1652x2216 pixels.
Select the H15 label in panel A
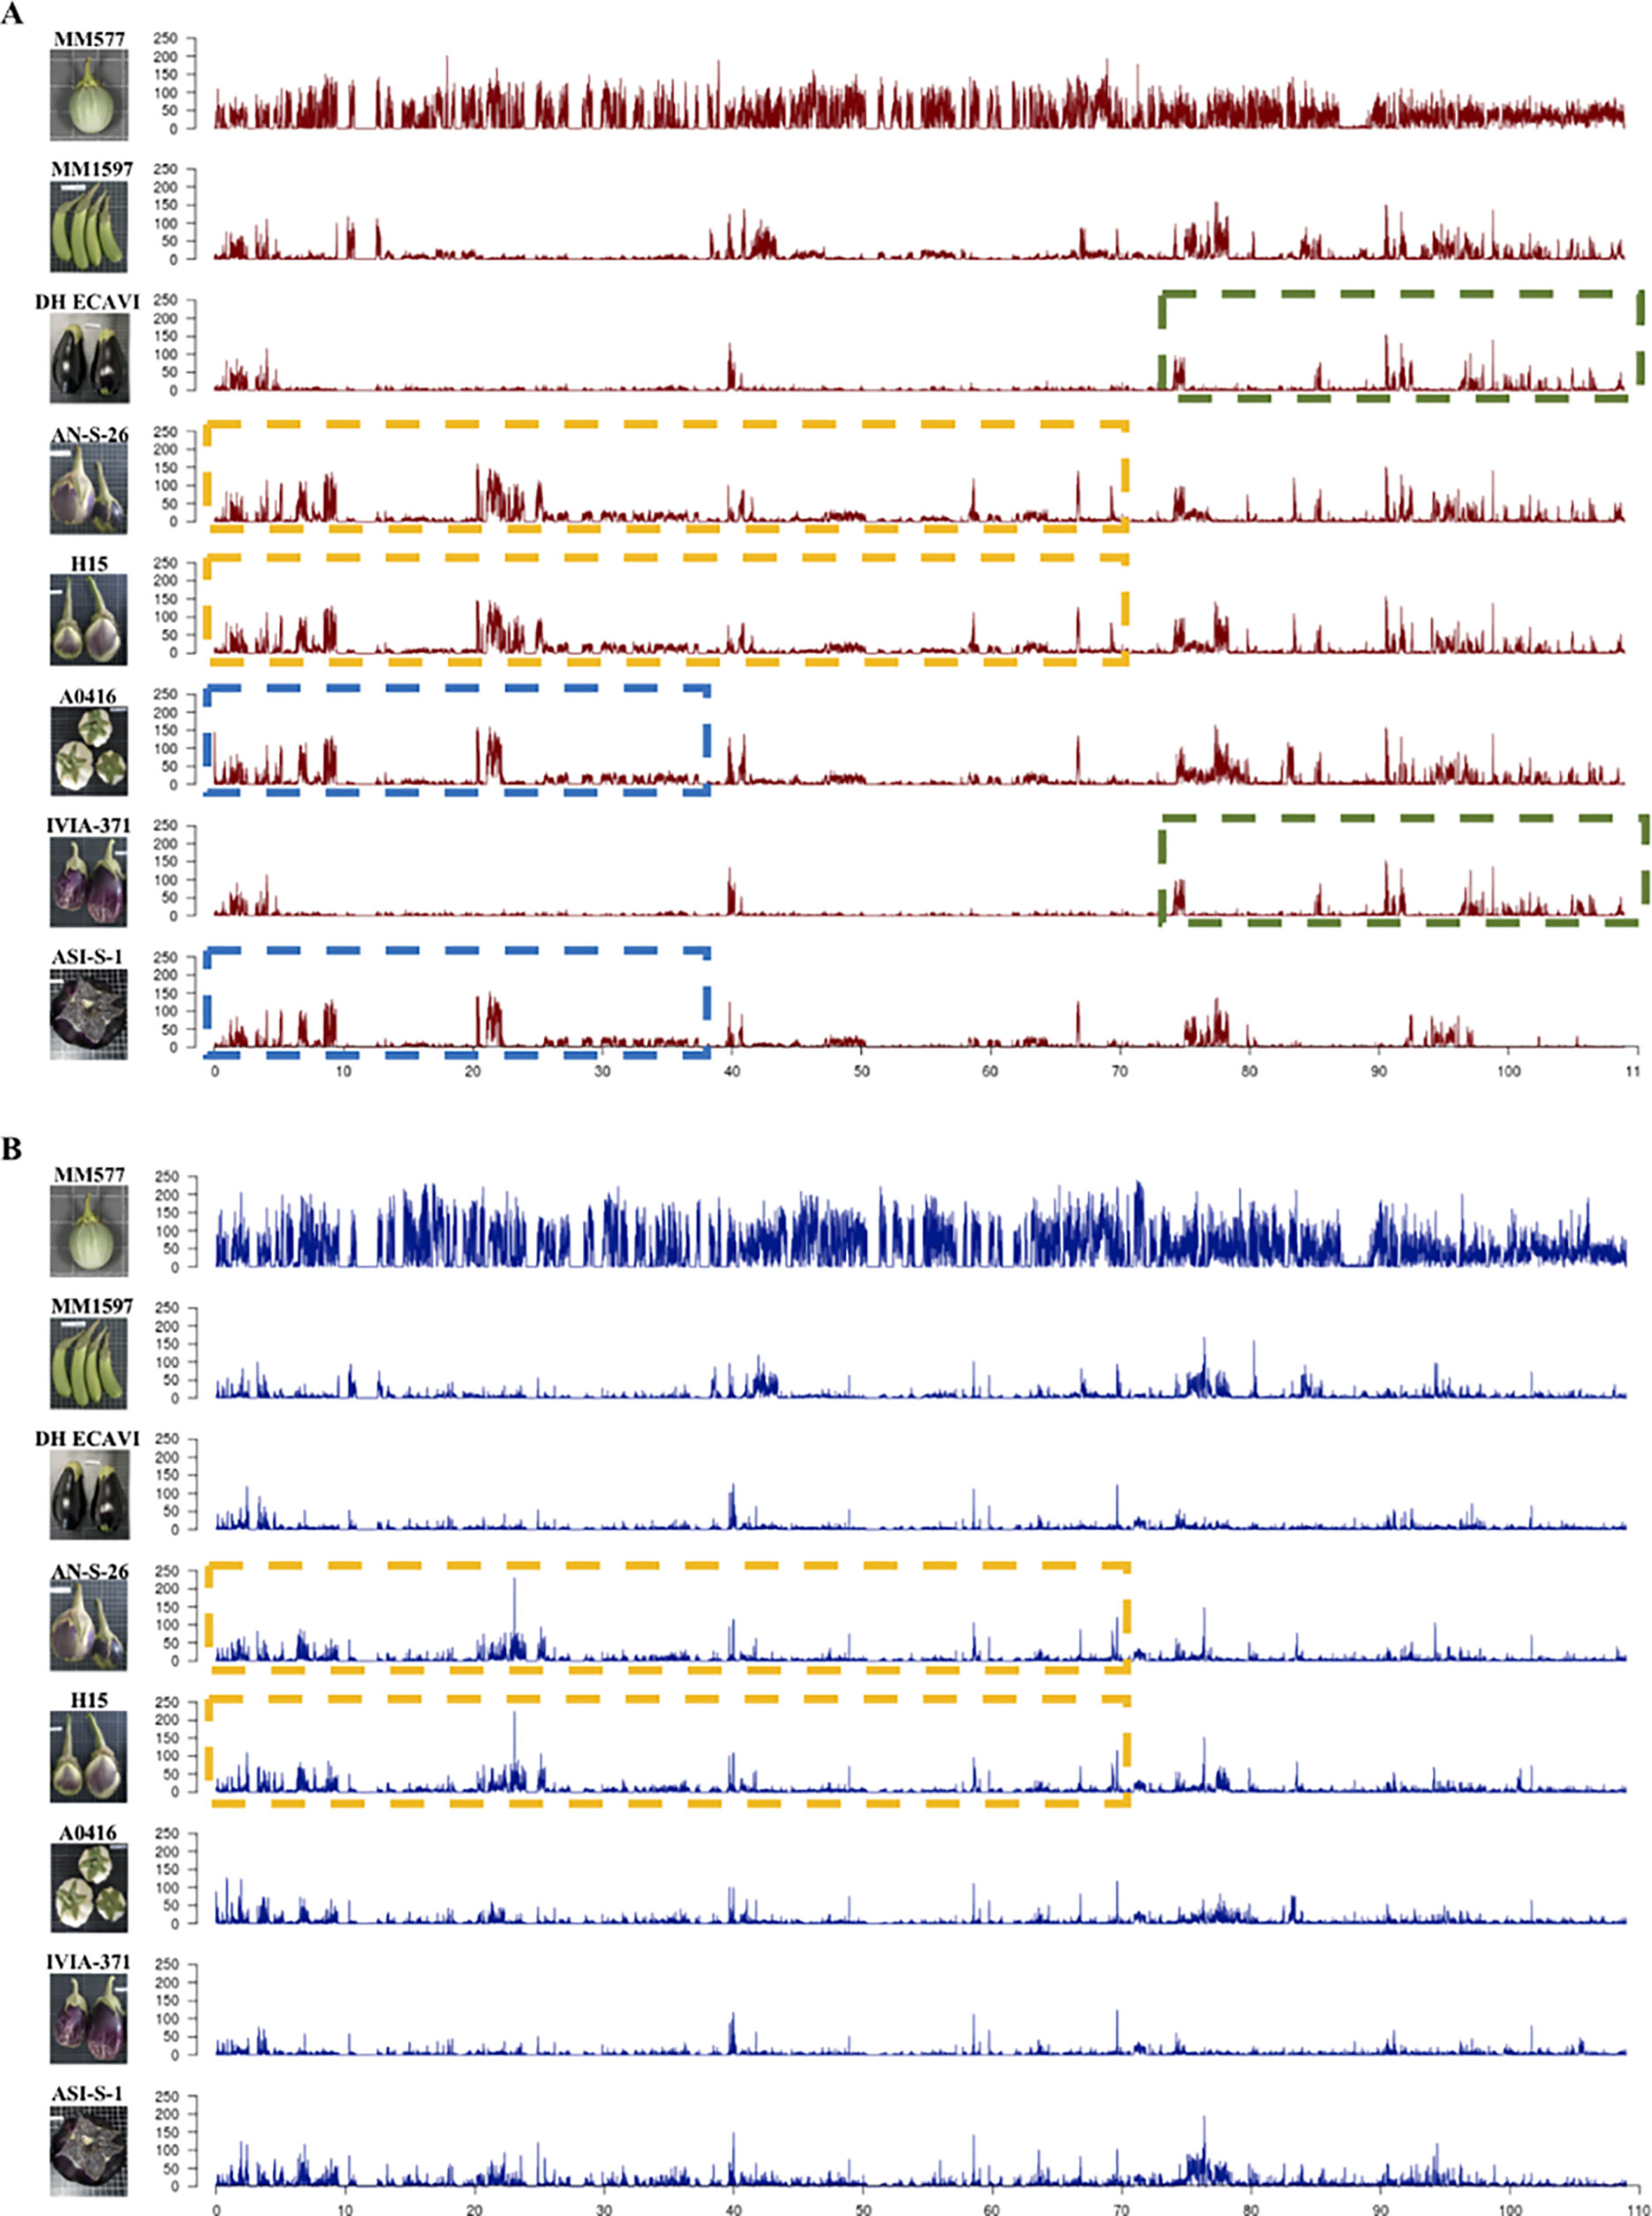pyautogui.click(x=89, y=565)
